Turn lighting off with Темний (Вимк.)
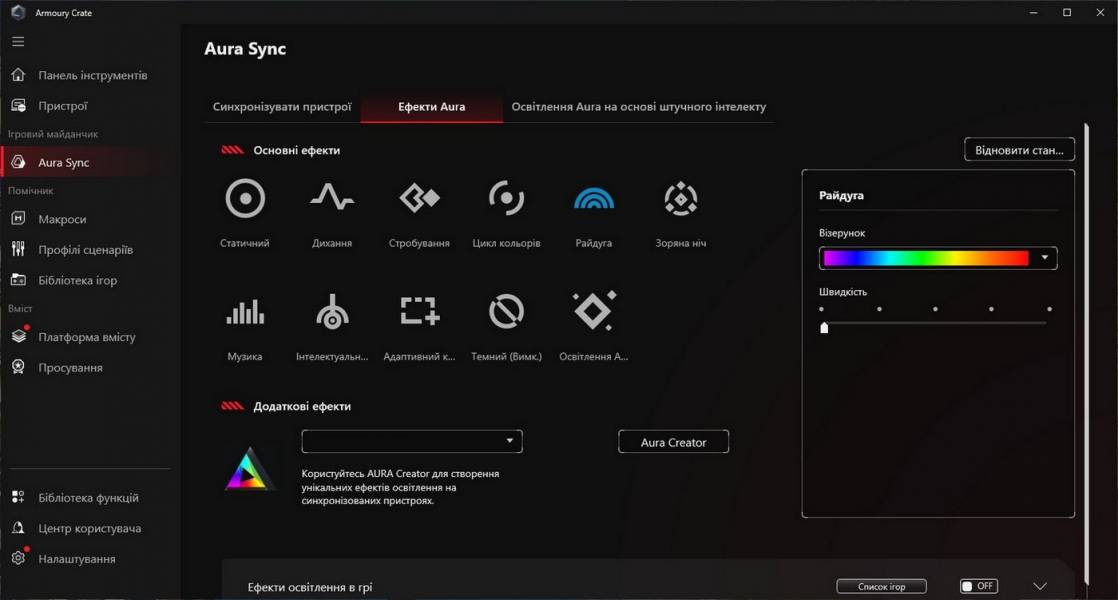Image resolution: width=1118 pixels, height=600 pixels. [x=506, y=311]
